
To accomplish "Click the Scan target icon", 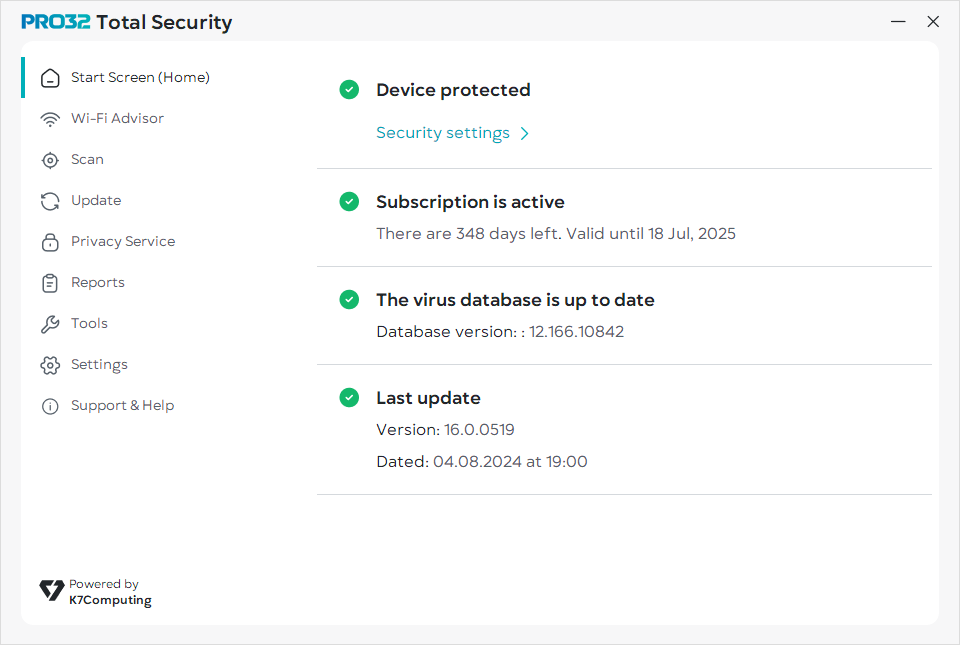I will click(50, 160).
